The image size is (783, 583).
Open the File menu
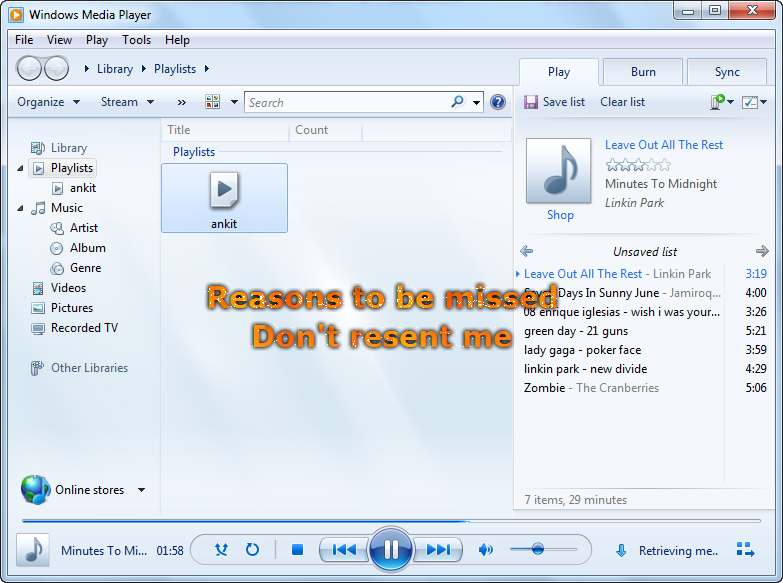pyautogui.click(x=24, y=40)
